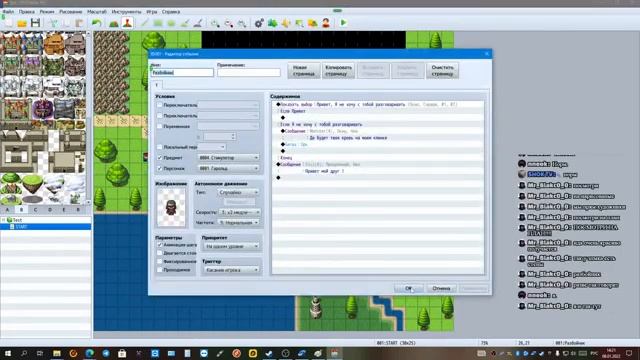Click the Примечание note input field
The image size is (640, 360).
coord(249,72)
